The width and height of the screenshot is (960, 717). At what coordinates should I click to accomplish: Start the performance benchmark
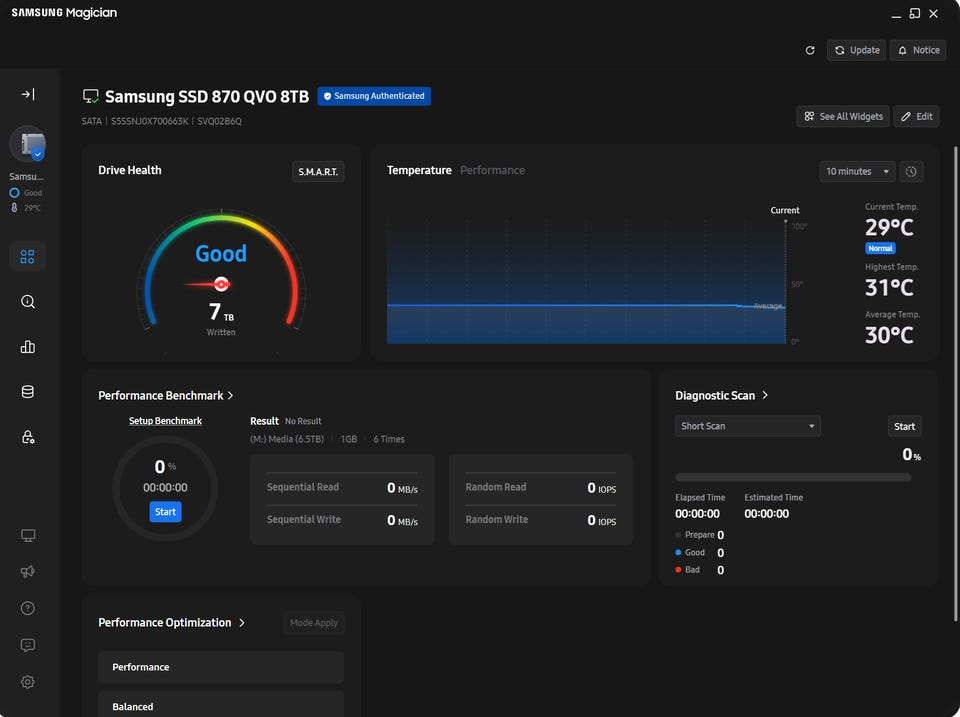165,512
